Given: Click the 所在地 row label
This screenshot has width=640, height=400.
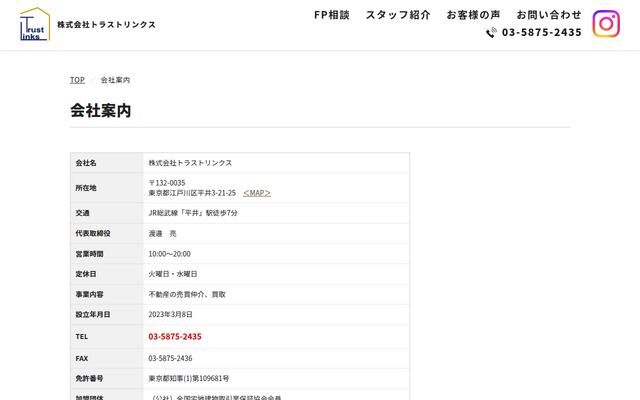Looking at the screenshot, I should click(86, 188).
